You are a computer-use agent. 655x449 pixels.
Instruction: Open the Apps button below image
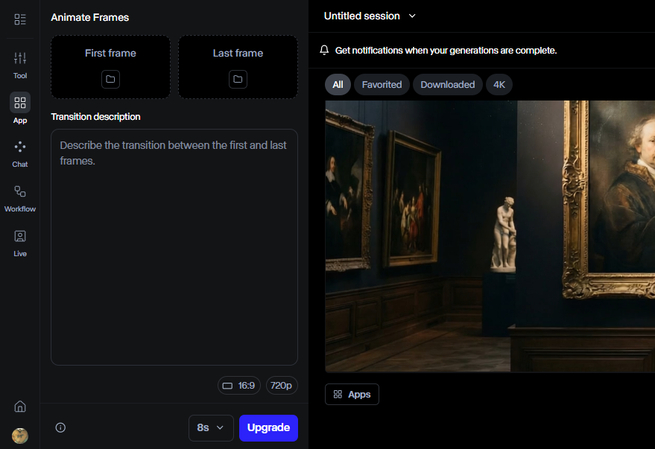351,394
